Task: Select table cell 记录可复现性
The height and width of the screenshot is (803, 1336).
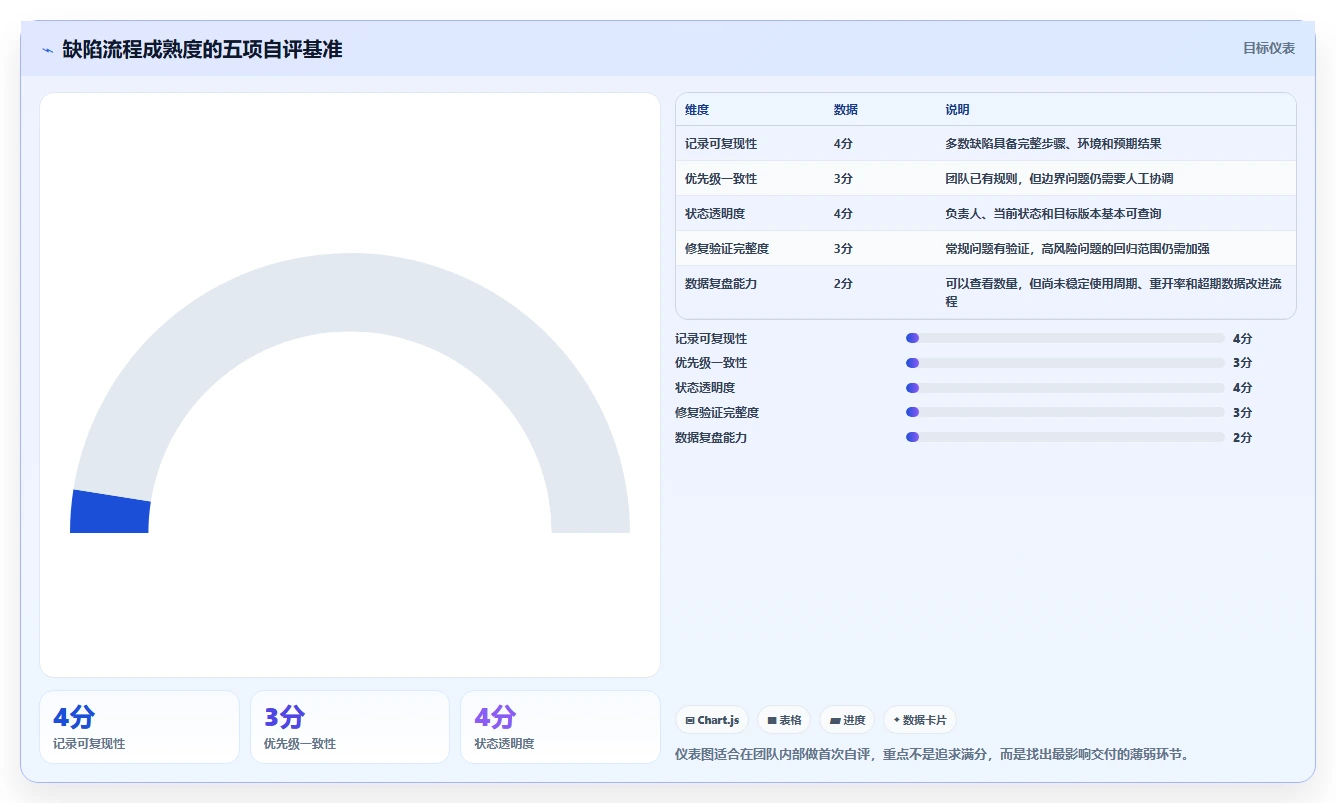Action: click(x=721, y=144)
